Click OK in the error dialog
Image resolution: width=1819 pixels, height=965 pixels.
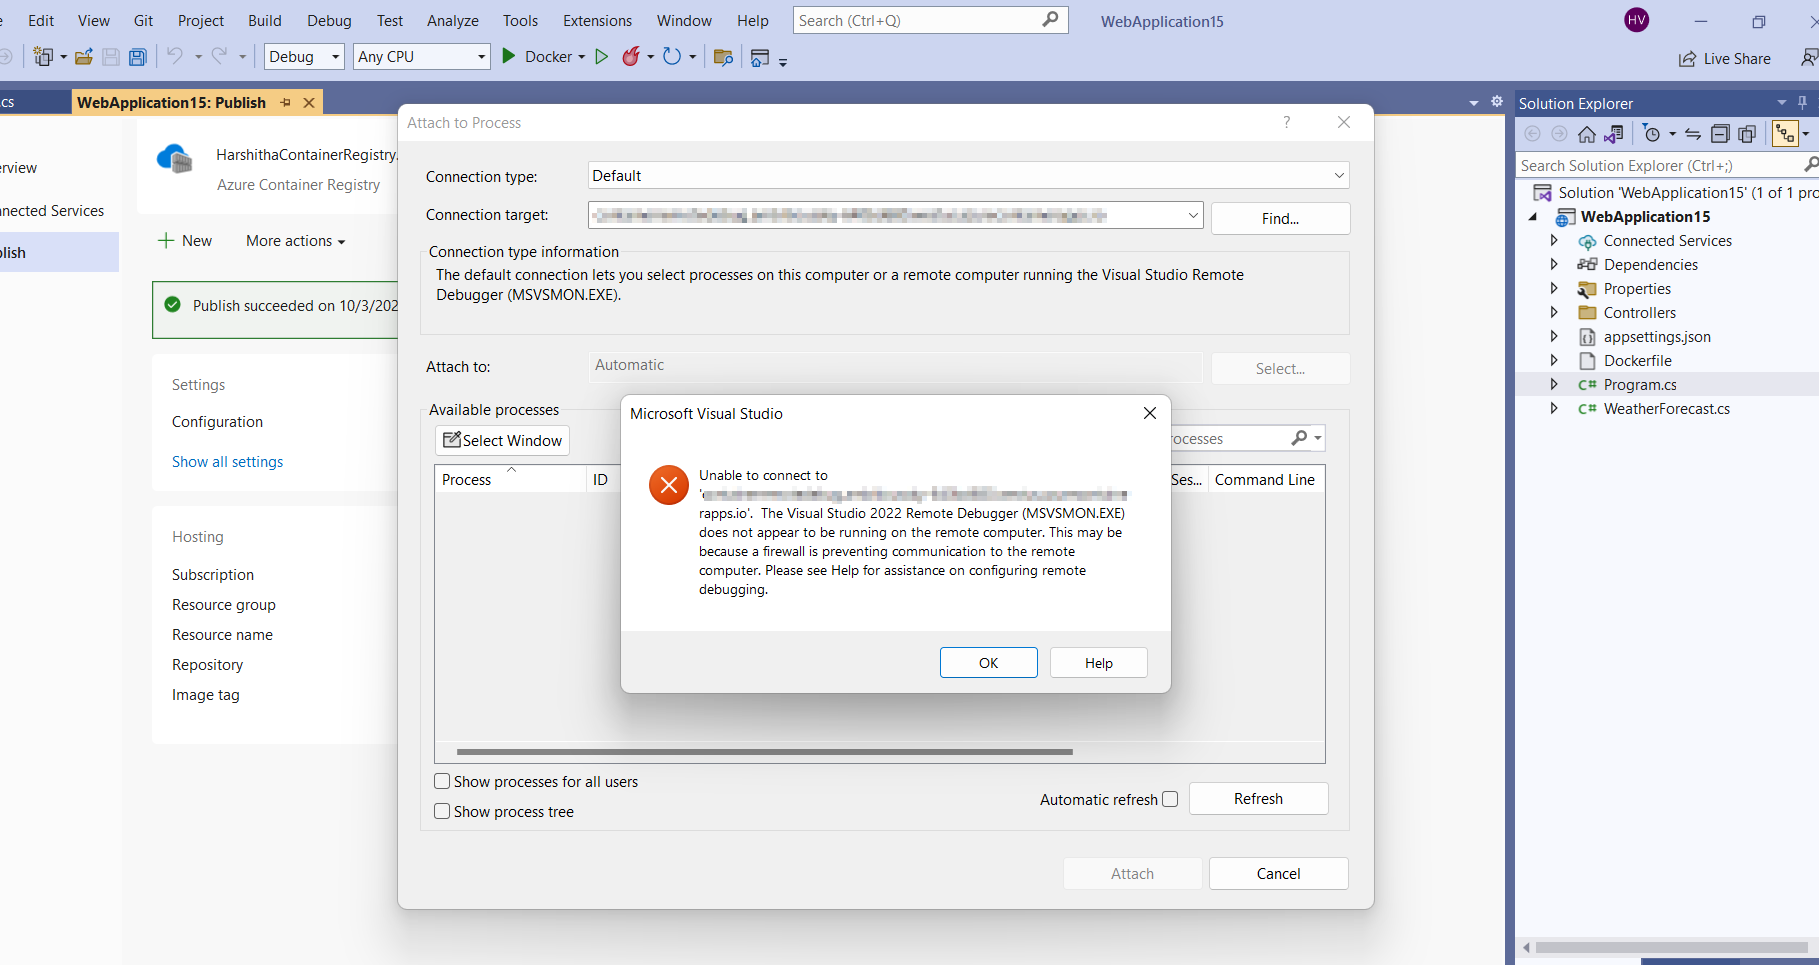[x=988, y=662]
